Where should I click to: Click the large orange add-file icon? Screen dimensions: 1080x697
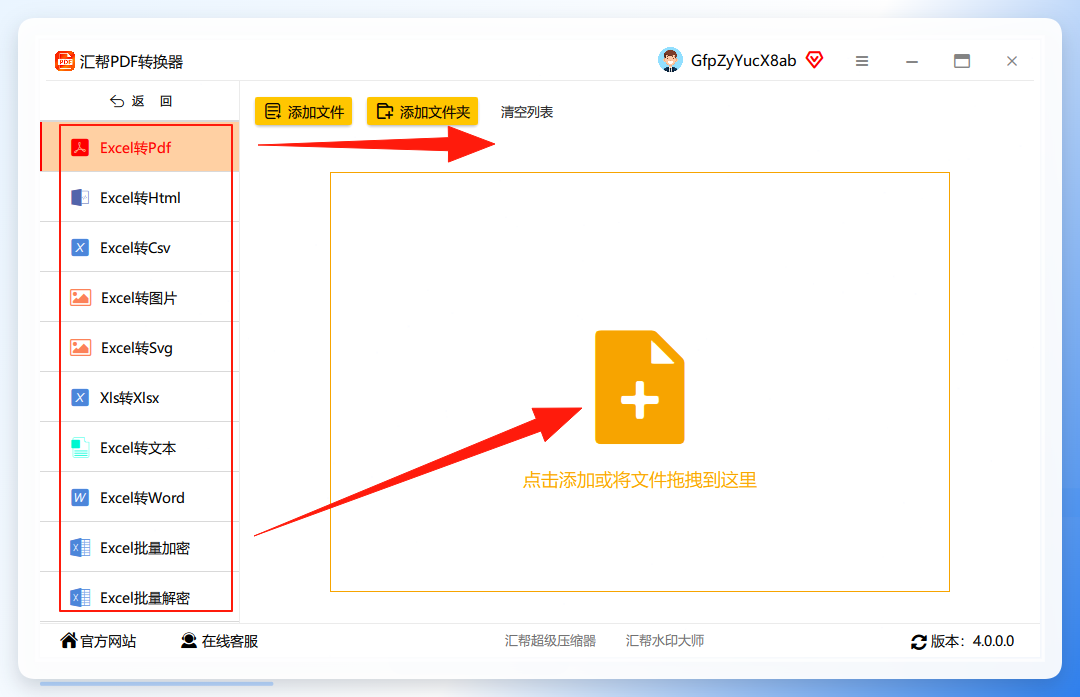[640, 387]
